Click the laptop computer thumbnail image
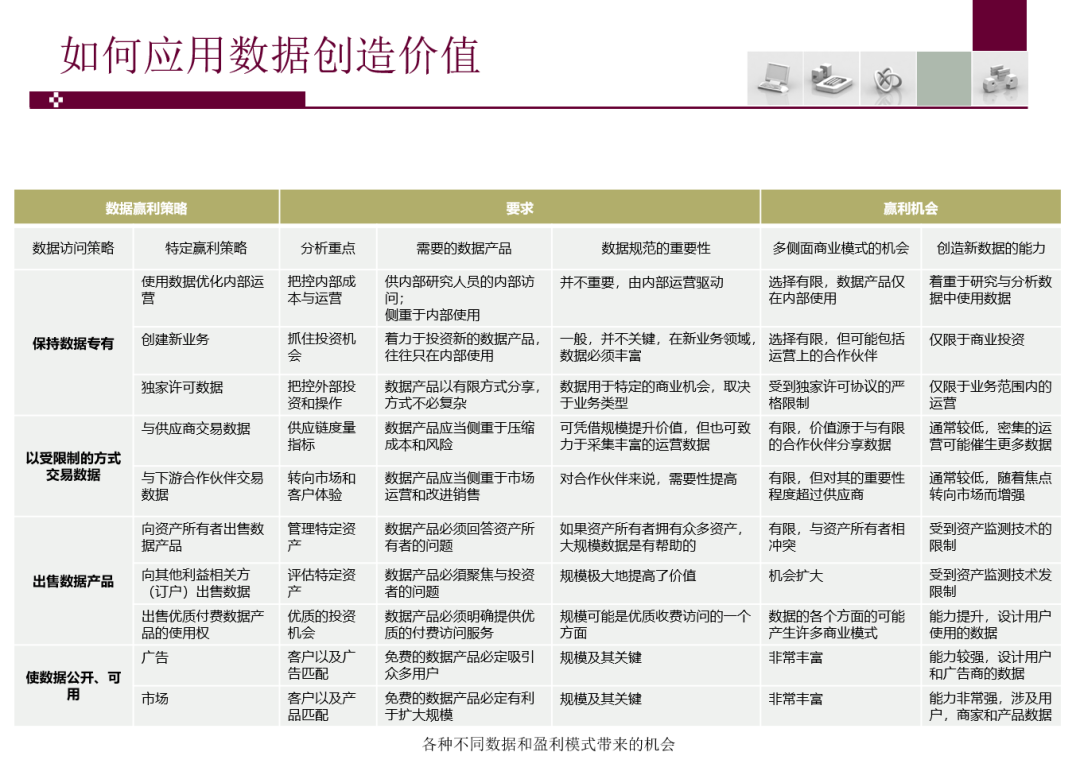Screen dimensions: 1080x783 click(x=775, y=79)
